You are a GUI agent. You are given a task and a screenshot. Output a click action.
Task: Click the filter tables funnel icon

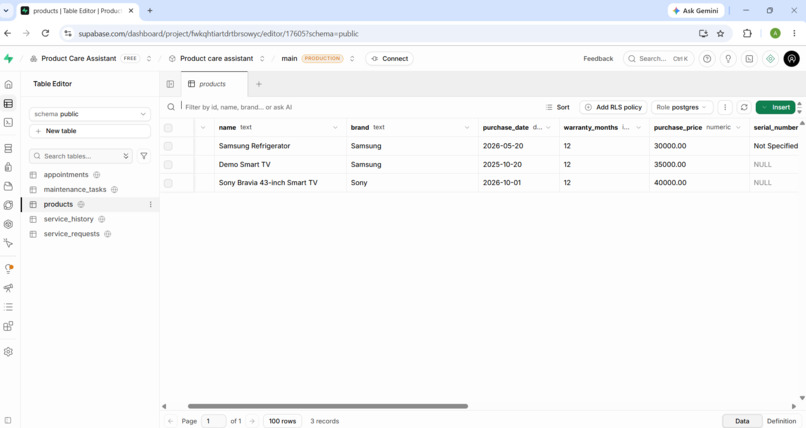tap(144, 156)
